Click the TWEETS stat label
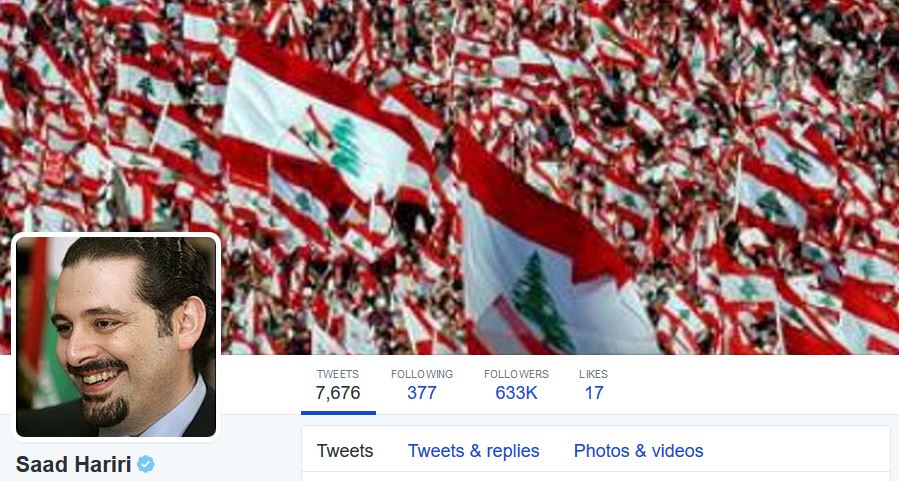 coord(338,374)
